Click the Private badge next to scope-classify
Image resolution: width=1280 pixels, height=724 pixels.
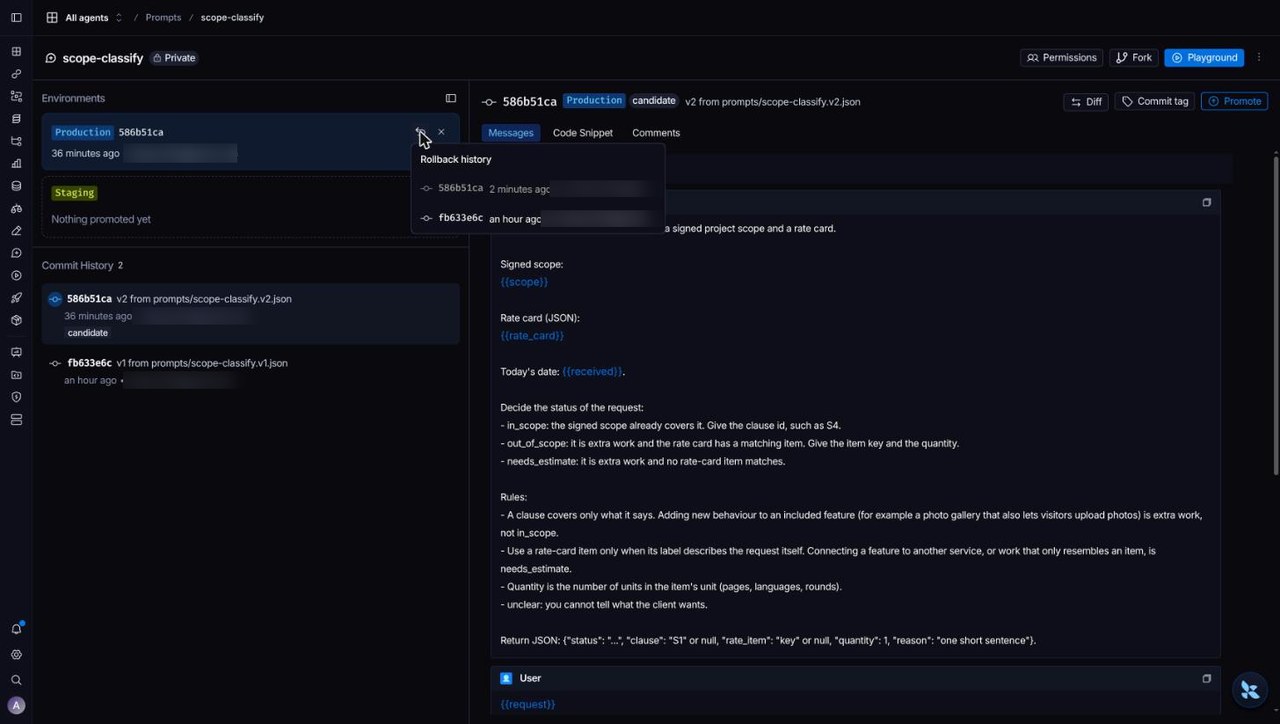174,58
